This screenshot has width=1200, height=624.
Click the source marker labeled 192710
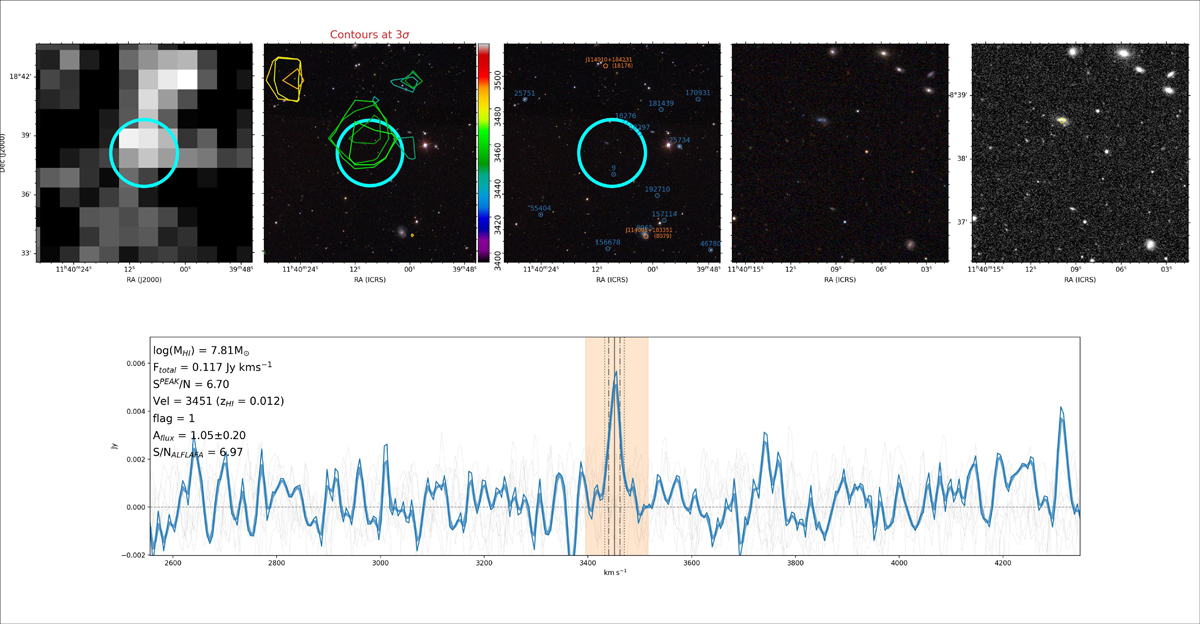pos(657,196)
